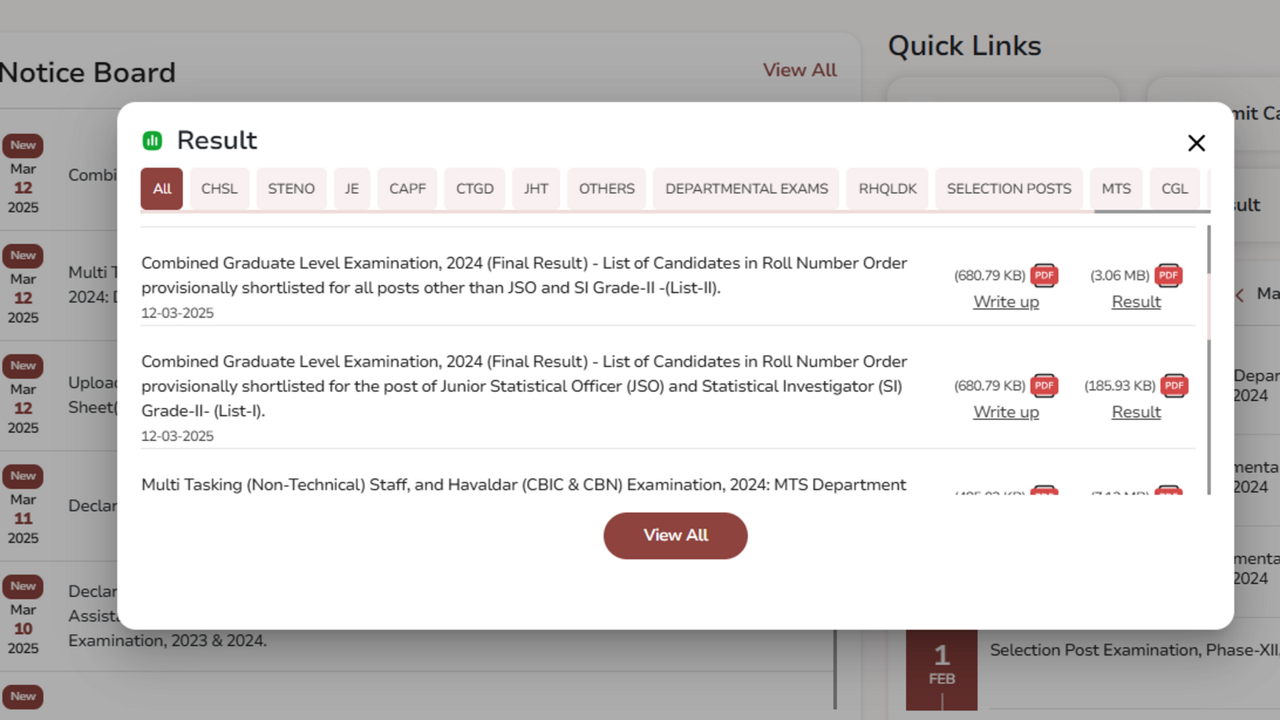The width and height of the screenshot is (1280, 720).
Task: Click the green chart icon beside Result title
Action: (152, 140)
